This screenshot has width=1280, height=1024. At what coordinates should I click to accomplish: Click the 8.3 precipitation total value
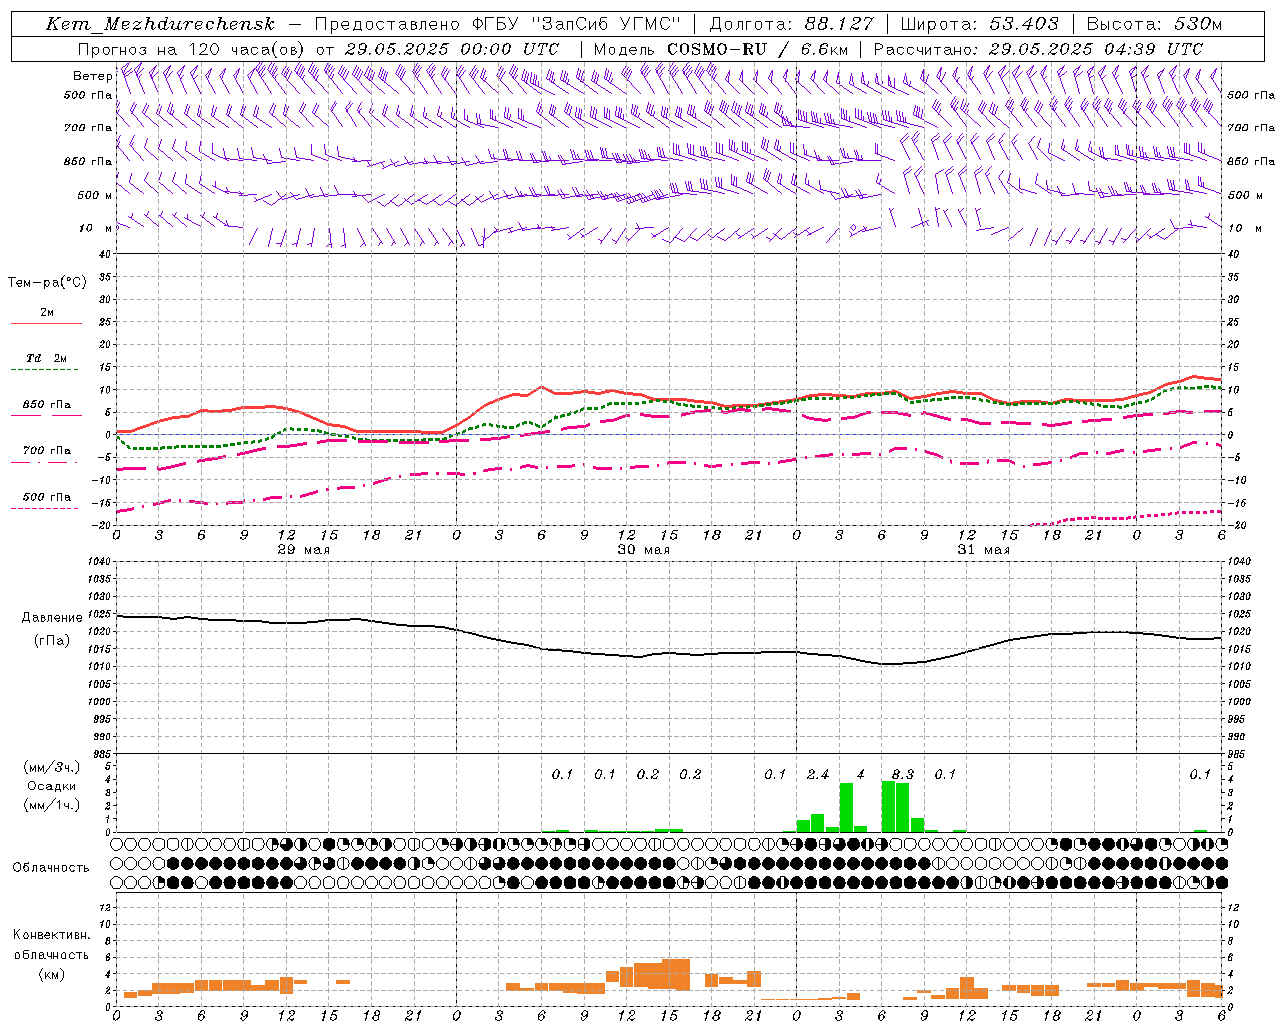[x=903, y=774]
